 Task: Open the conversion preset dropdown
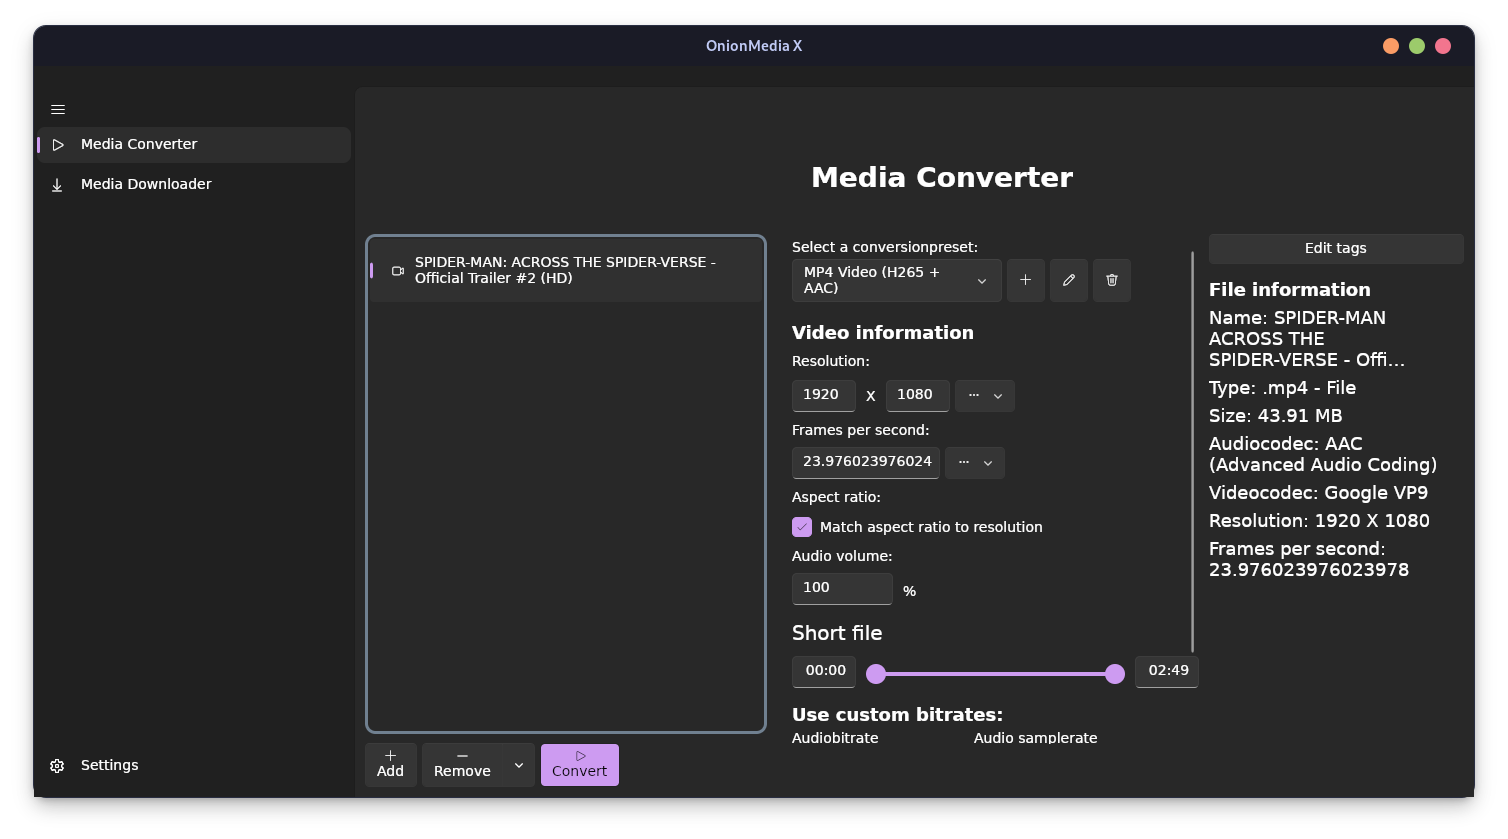coord(896,280)
